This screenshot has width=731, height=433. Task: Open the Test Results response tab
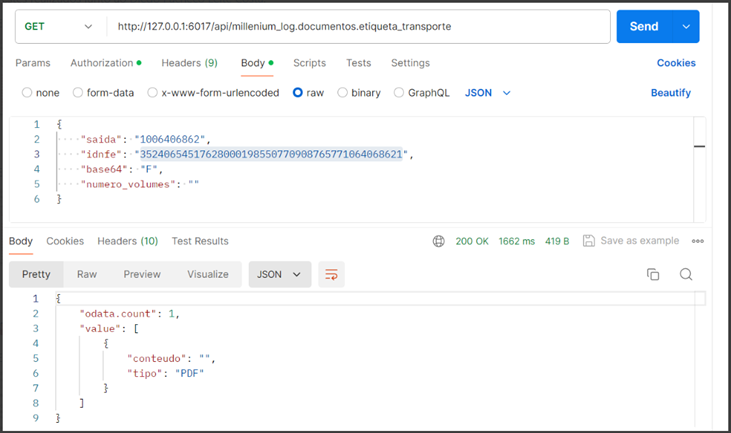200,241
